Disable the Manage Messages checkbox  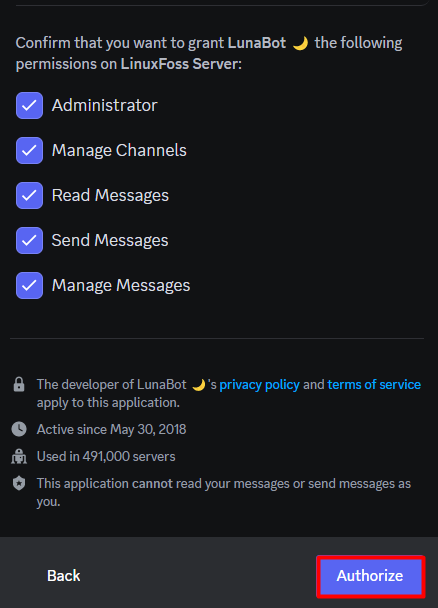point(29,285)
